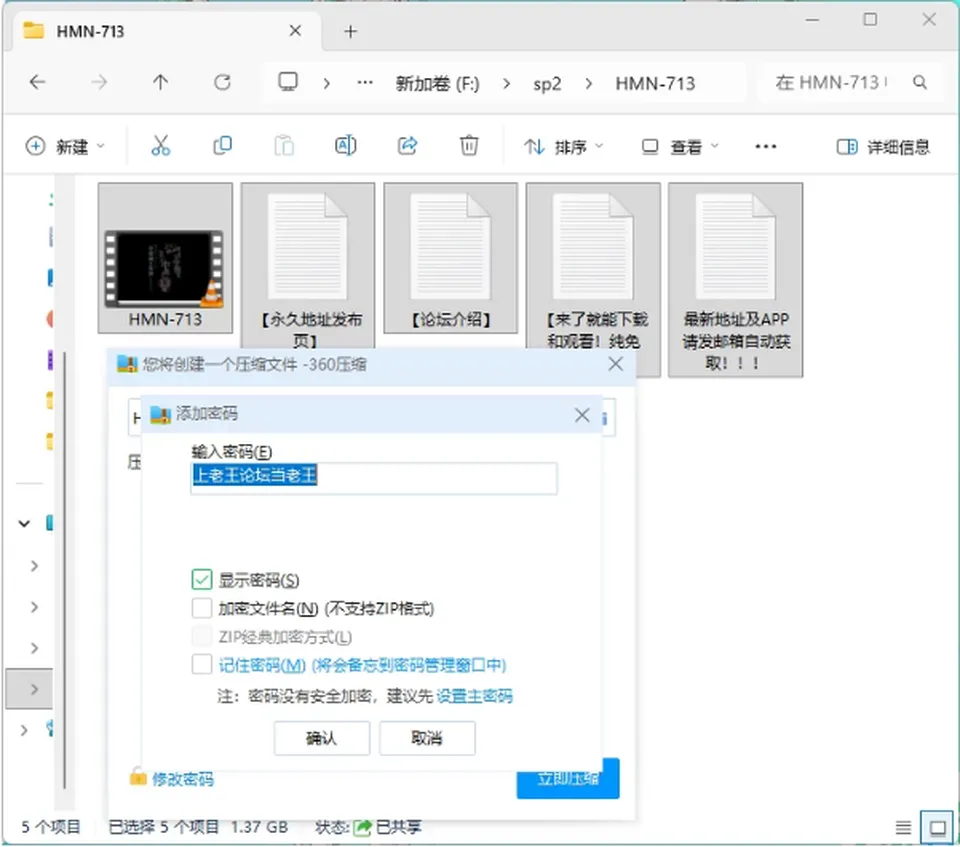Screen dimensions: 960x847
Task: Click 新加卷 (F:) in the breadcrumb
Action: click(x=437, y=83)
